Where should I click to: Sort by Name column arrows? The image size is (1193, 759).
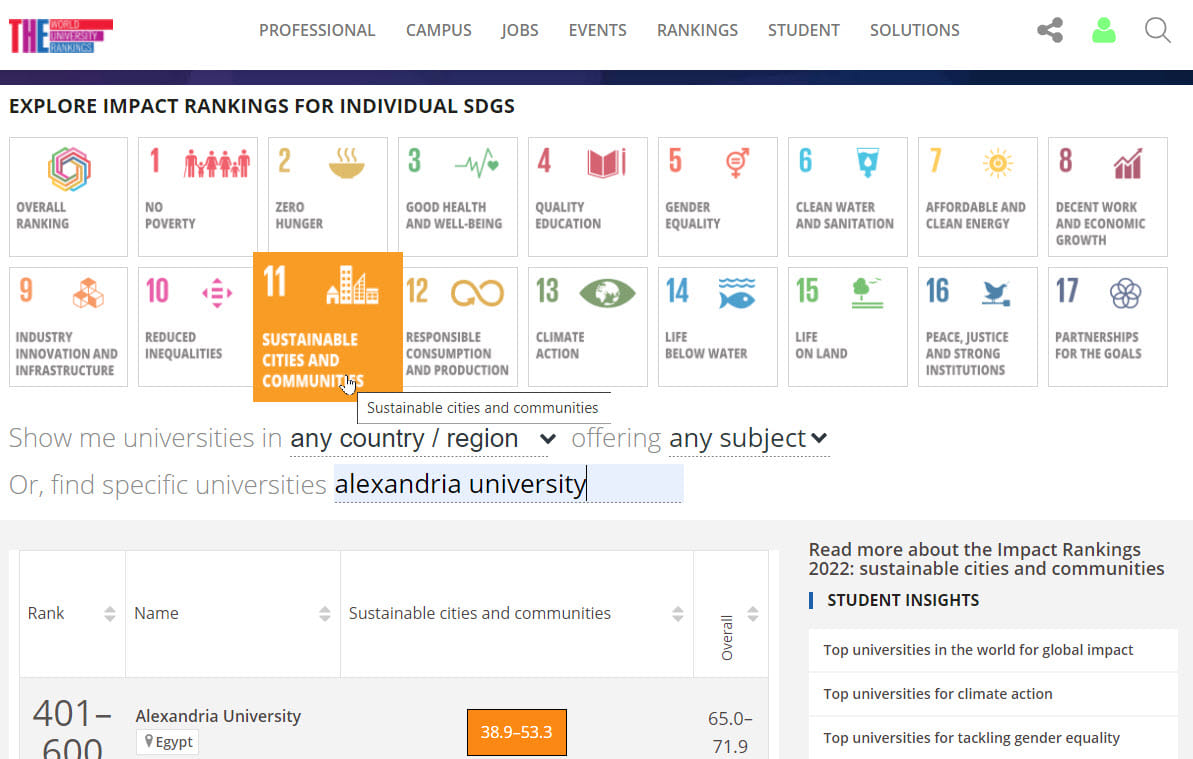[324, 614]
